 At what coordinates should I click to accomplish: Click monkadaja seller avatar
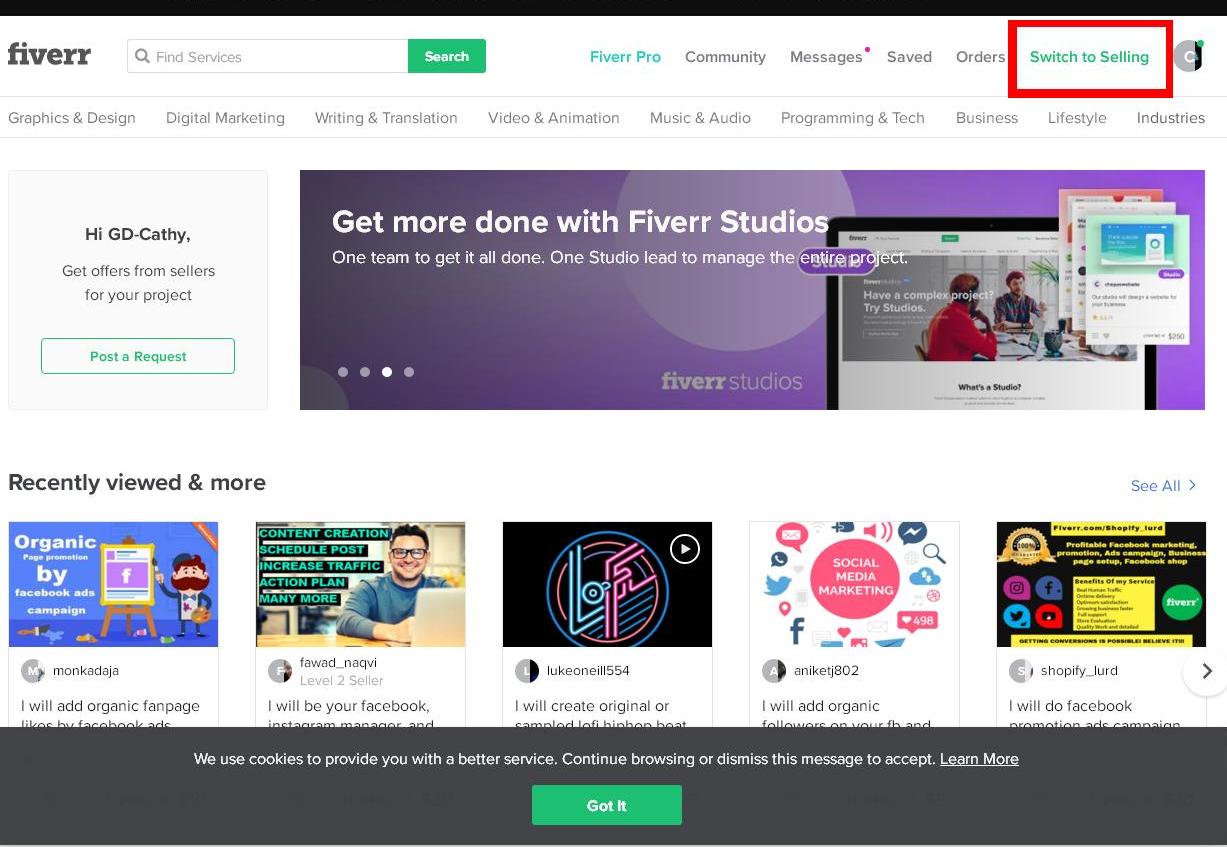(x=33, y=671)
